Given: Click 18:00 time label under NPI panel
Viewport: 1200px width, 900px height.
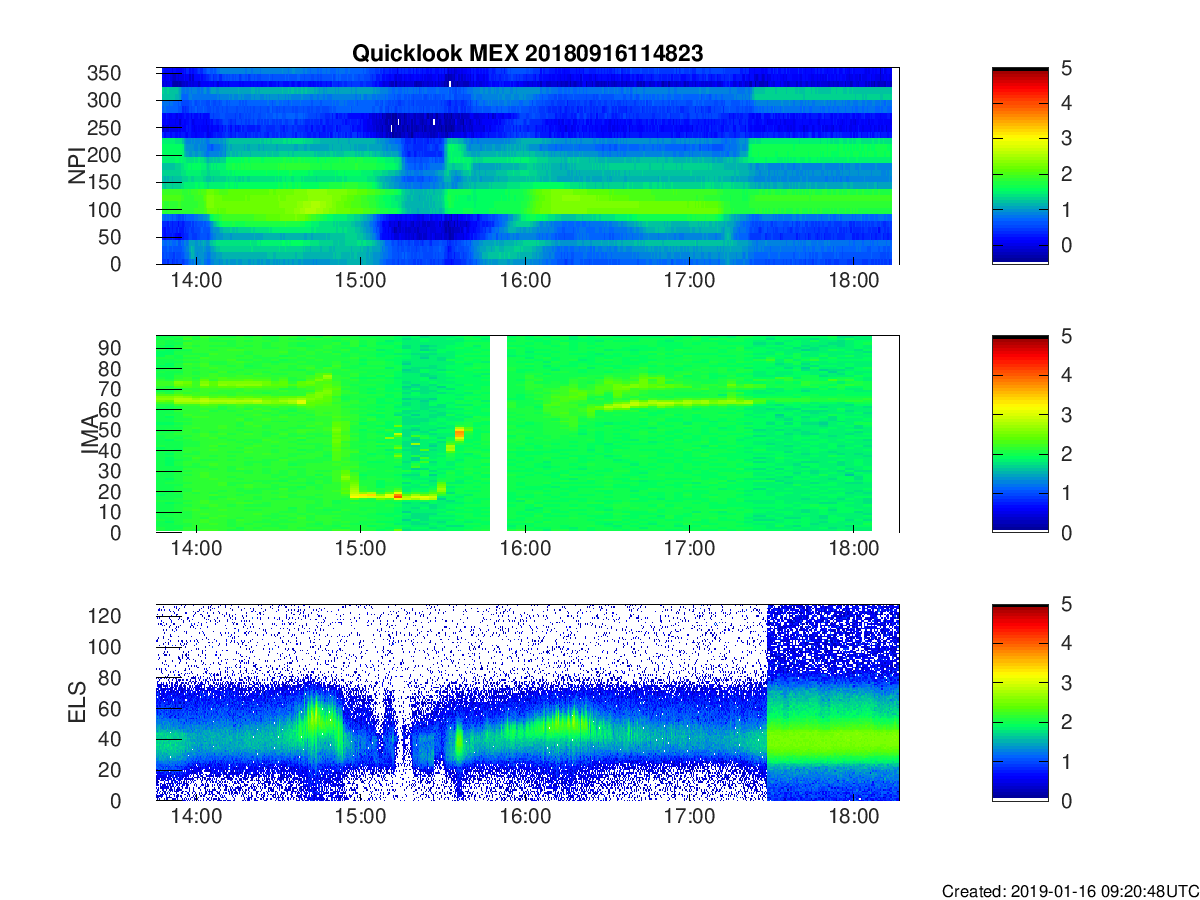Looking at the screenshot, I should (x=853, y=281).
